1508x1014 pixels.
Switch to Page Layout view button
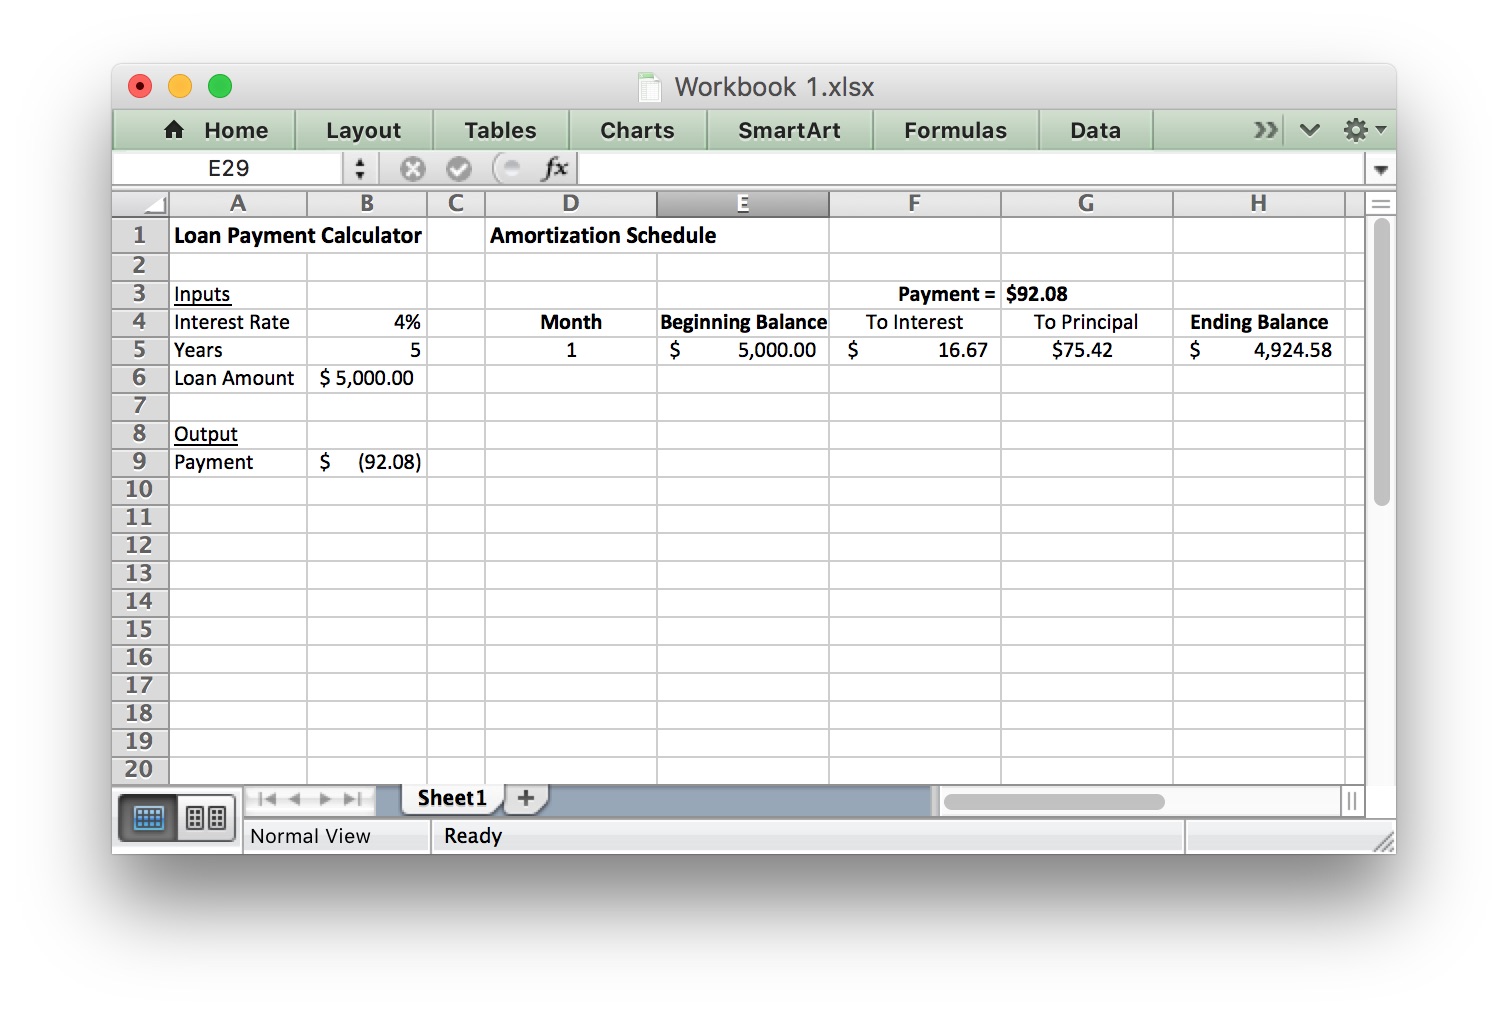(206, 818)
